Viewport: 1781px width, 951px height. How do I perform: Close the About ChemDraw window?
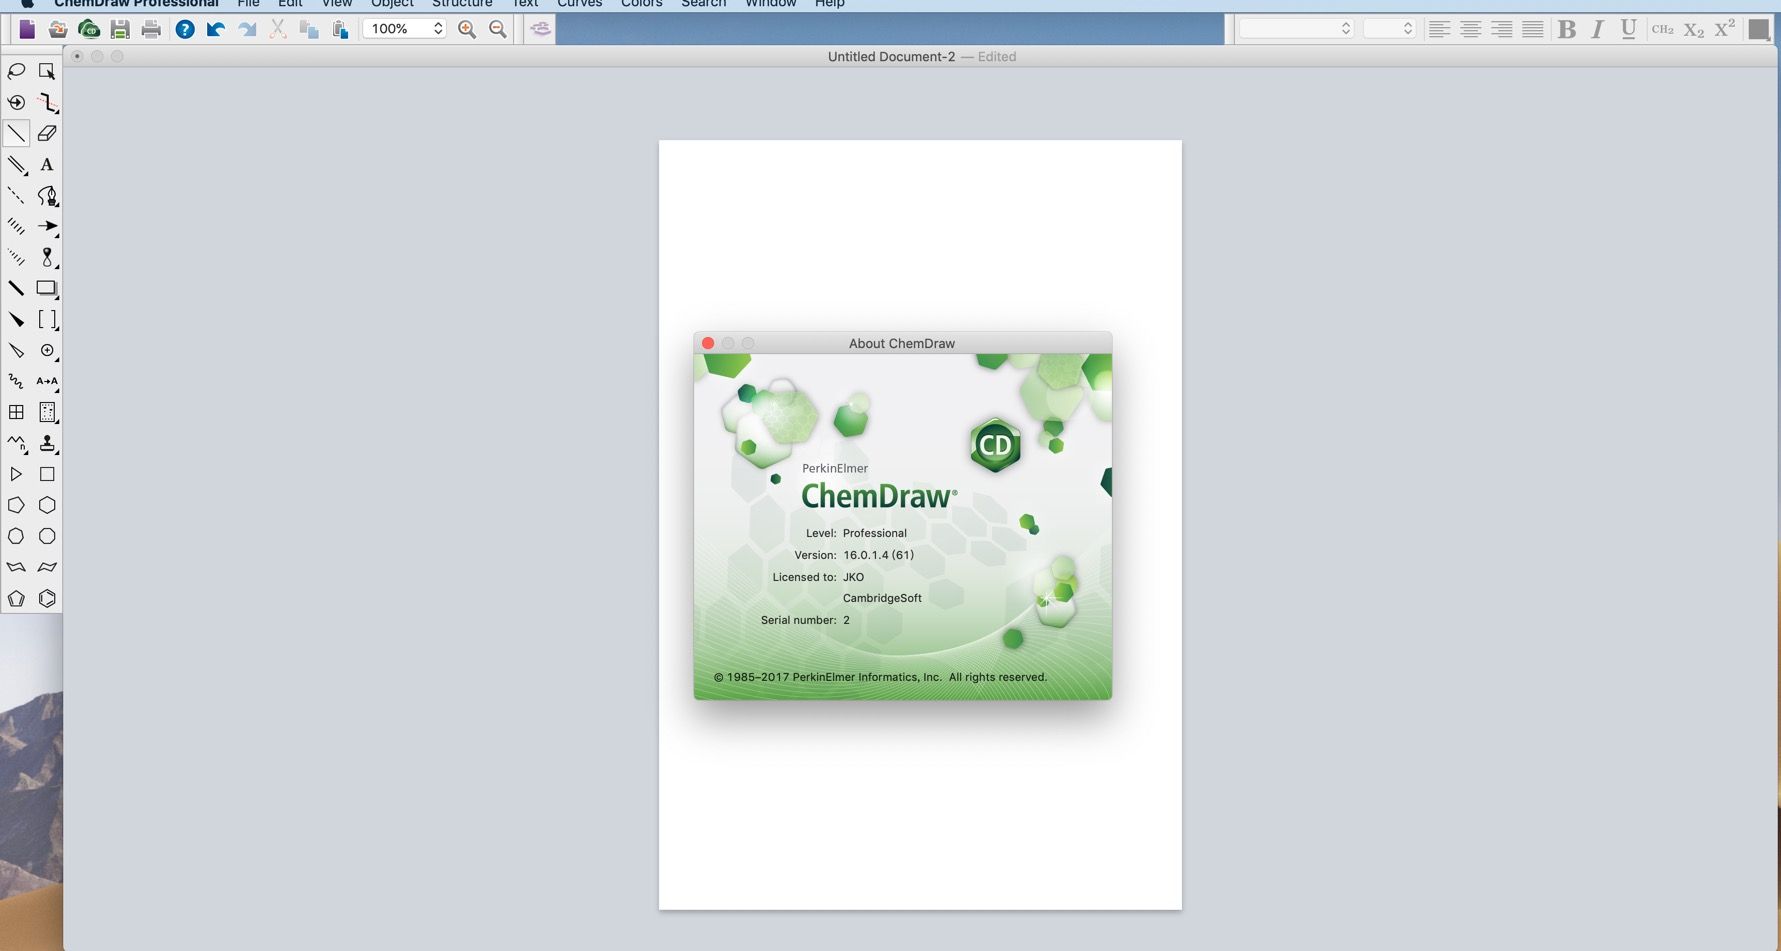(x=708, y=343)
